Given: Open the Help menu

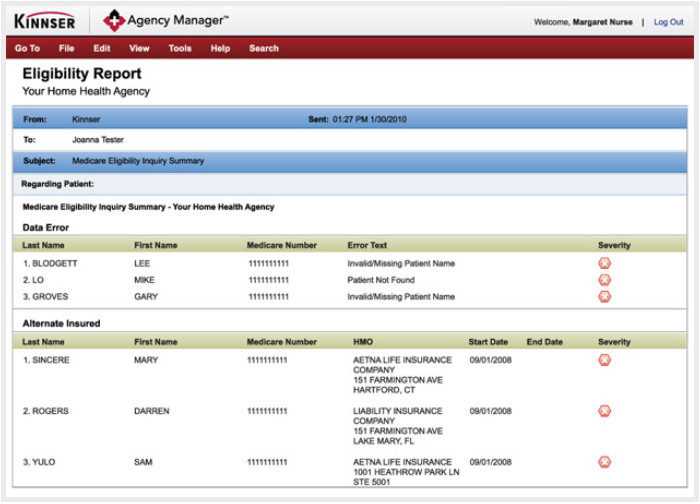Looking at the screenshot, I should click(x=220, y=48).
